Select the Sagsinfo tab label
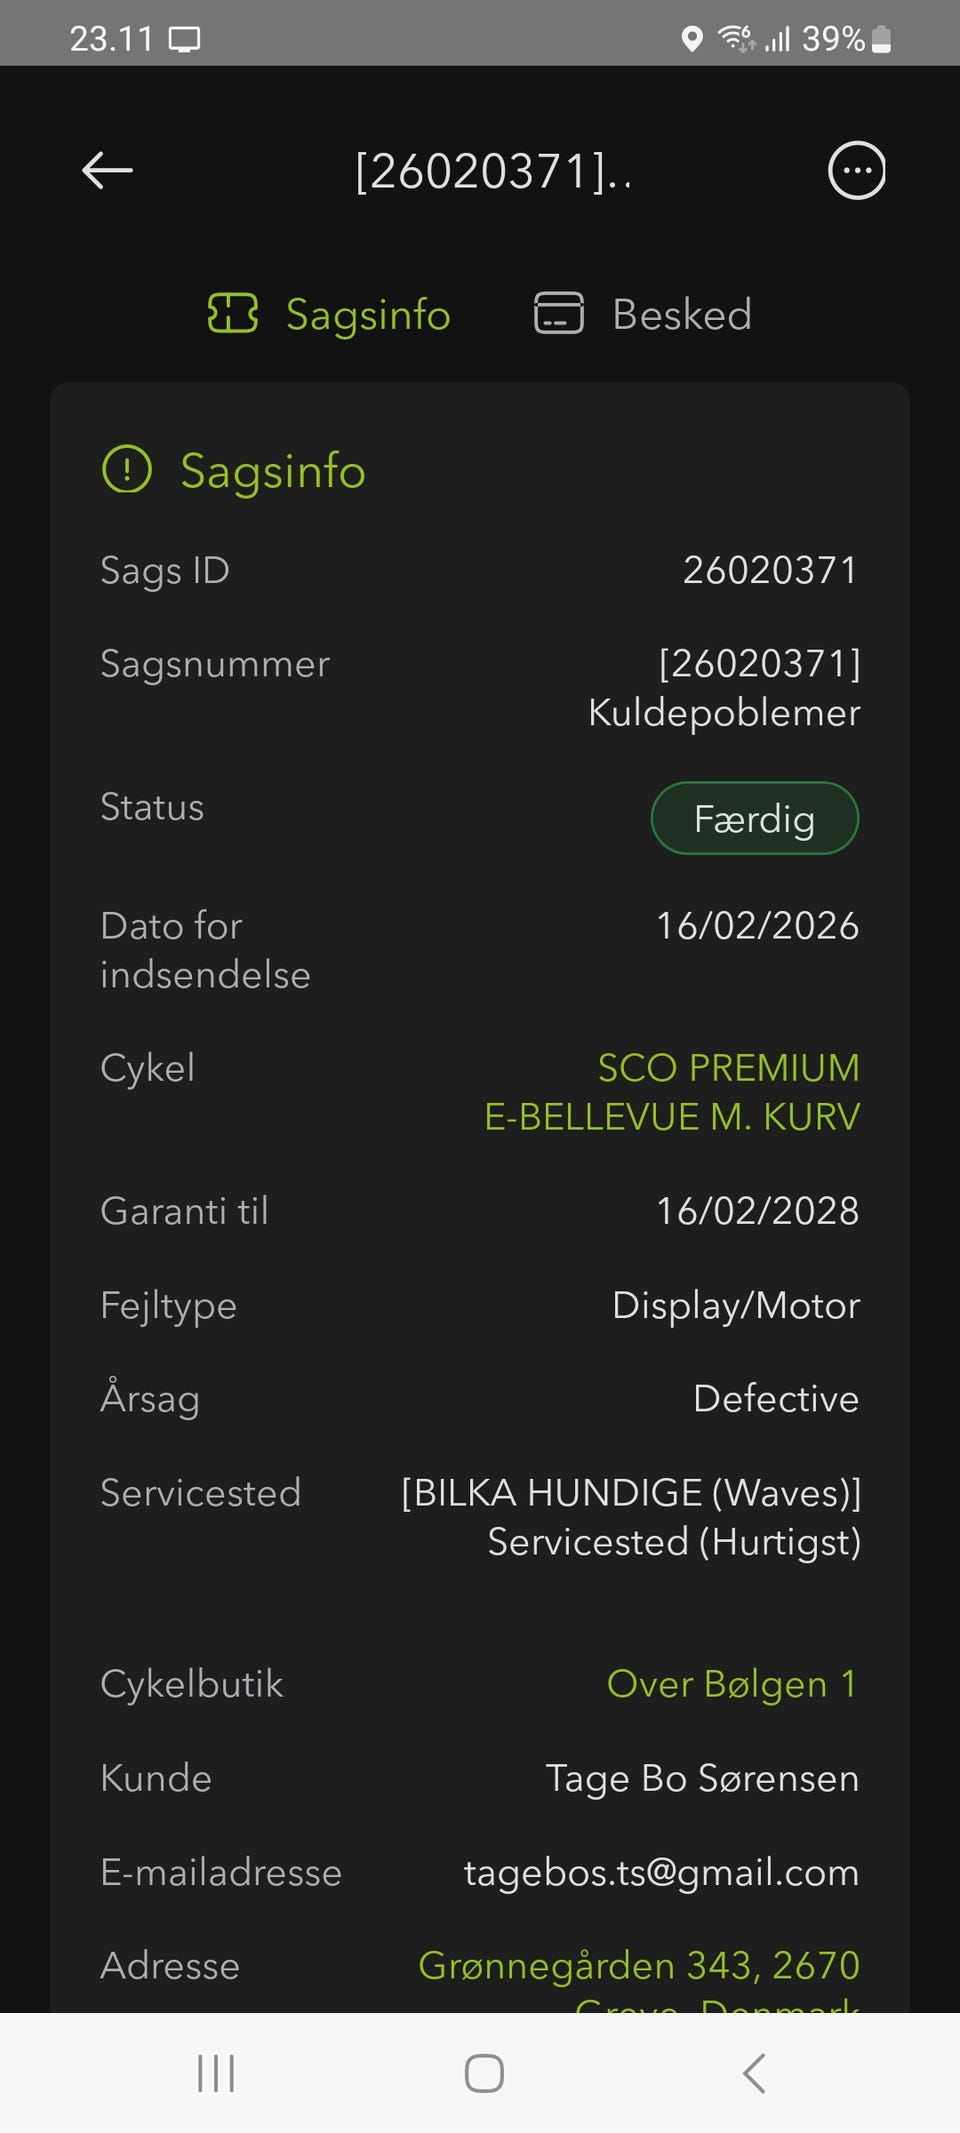The width and height of the screenshot is (960, 2133). 368,315
